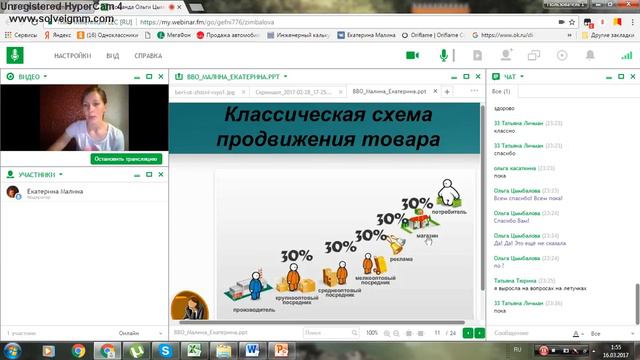This screenshot has height=360, width=640.
Task: Select participant Екатерина Малина
Action: [84, 193]
